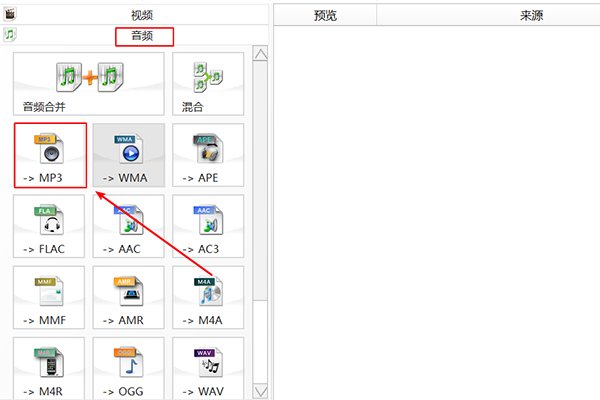Click the film clapper video icon

tap(10, 14)
